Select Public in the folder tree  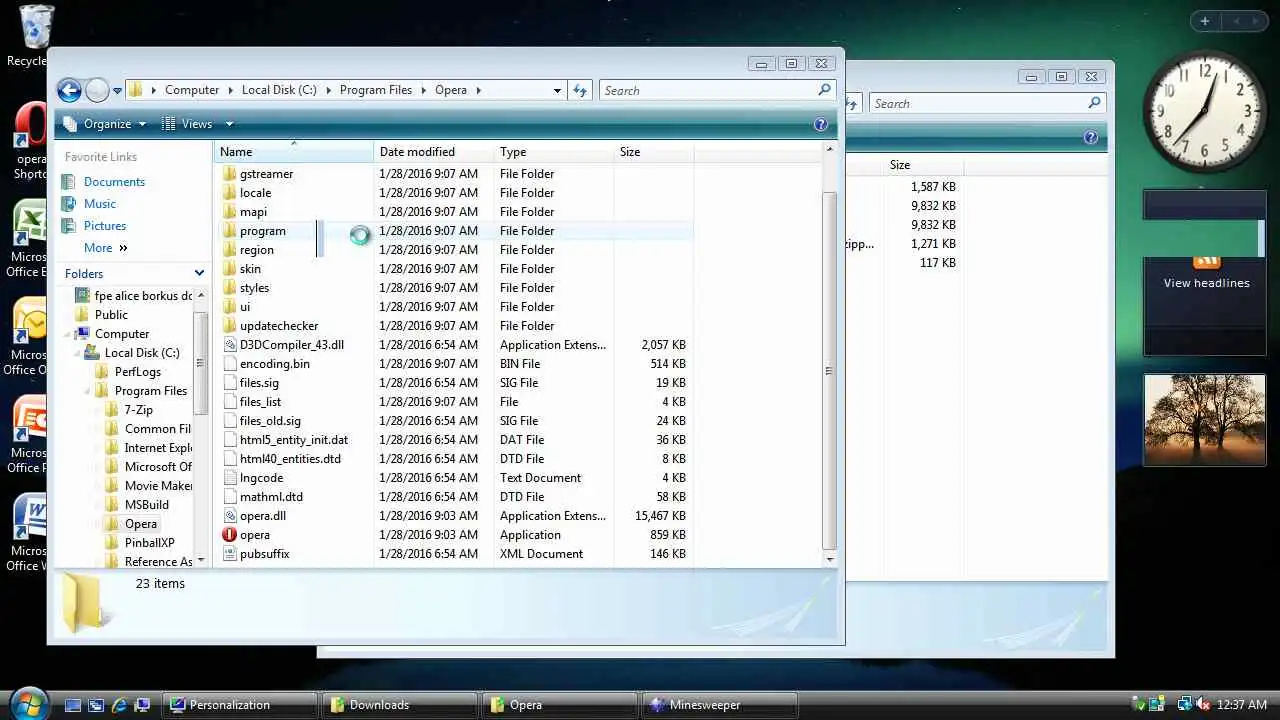111,315
